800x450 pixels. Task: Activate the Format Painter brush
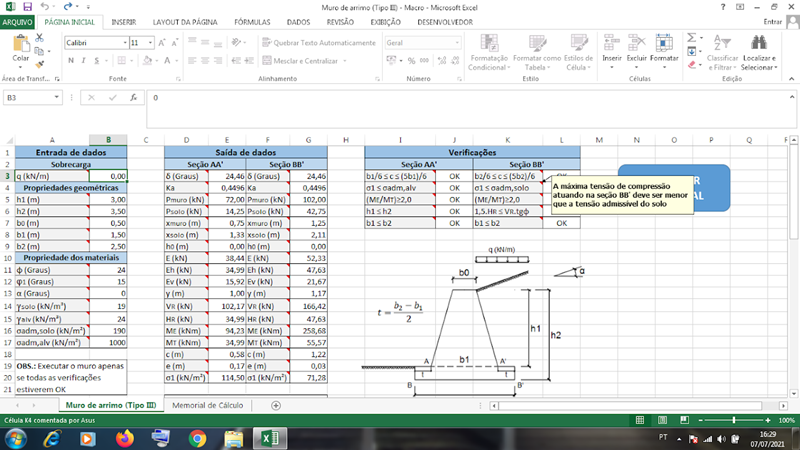[x=39, y=64]
